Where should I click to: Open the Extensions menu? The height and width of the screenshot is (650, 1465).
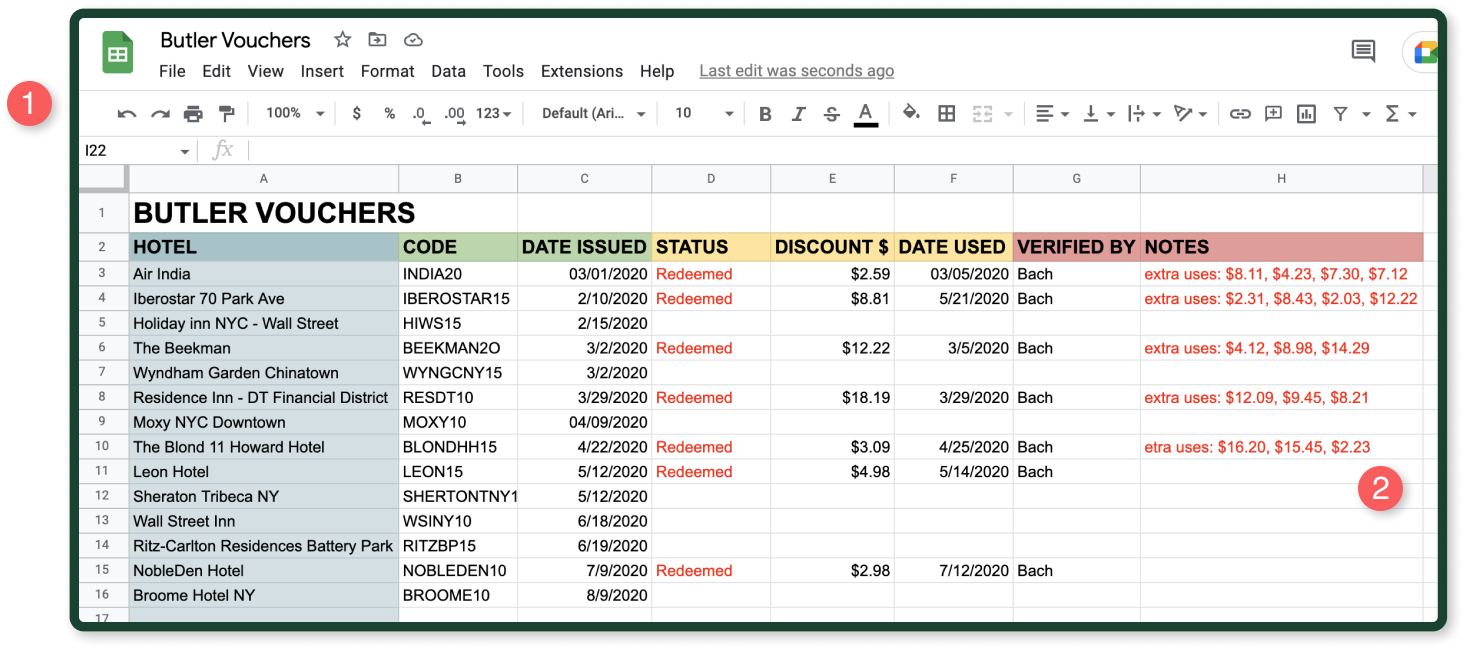582,71
